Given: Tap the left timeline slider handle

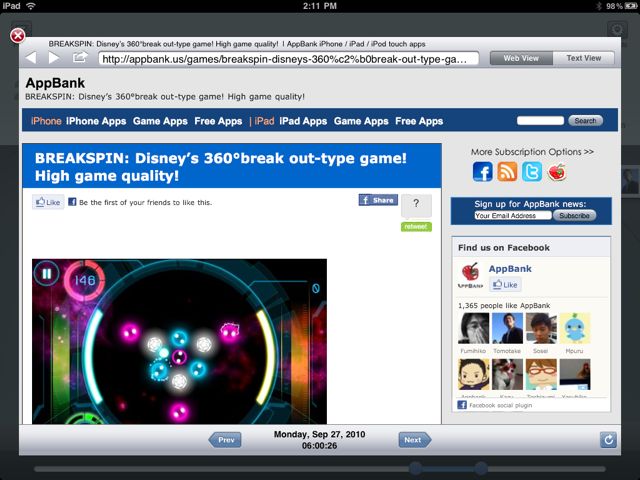Looking at the screenshot, I should pyautogui.click(x=416, y=468).
